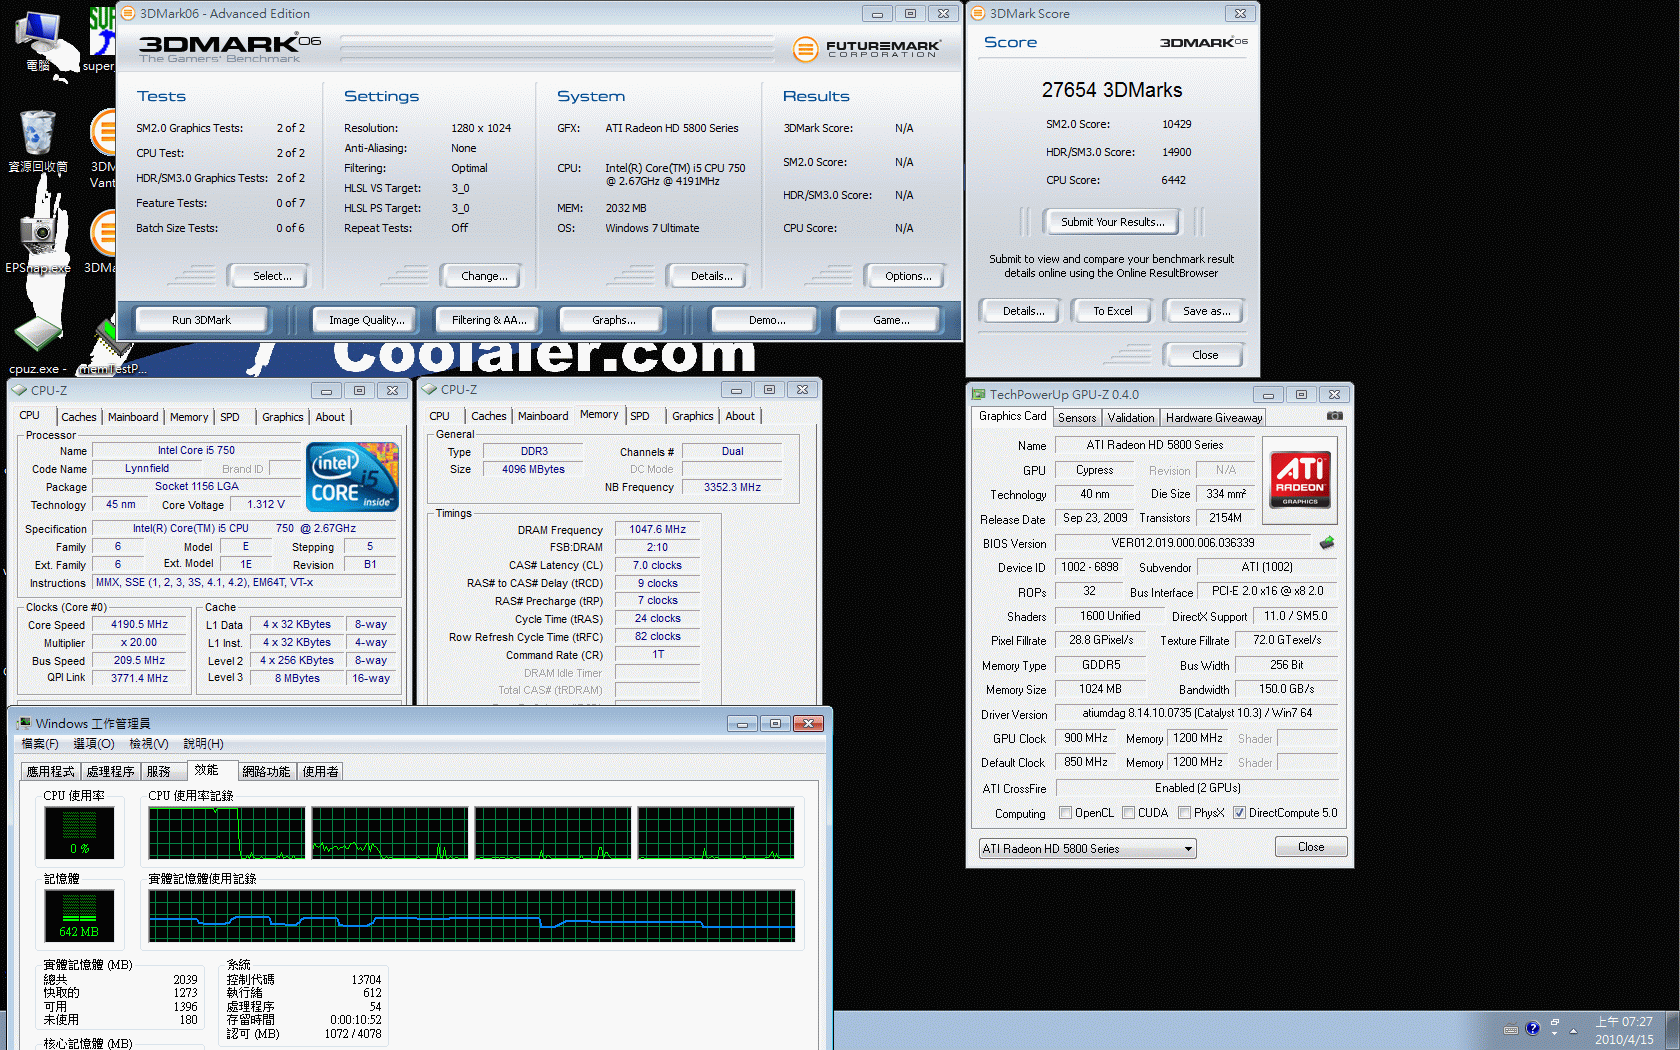
Task: Toggle the CUDA checkbox in GPU-Z
Action: [1128, 813]
